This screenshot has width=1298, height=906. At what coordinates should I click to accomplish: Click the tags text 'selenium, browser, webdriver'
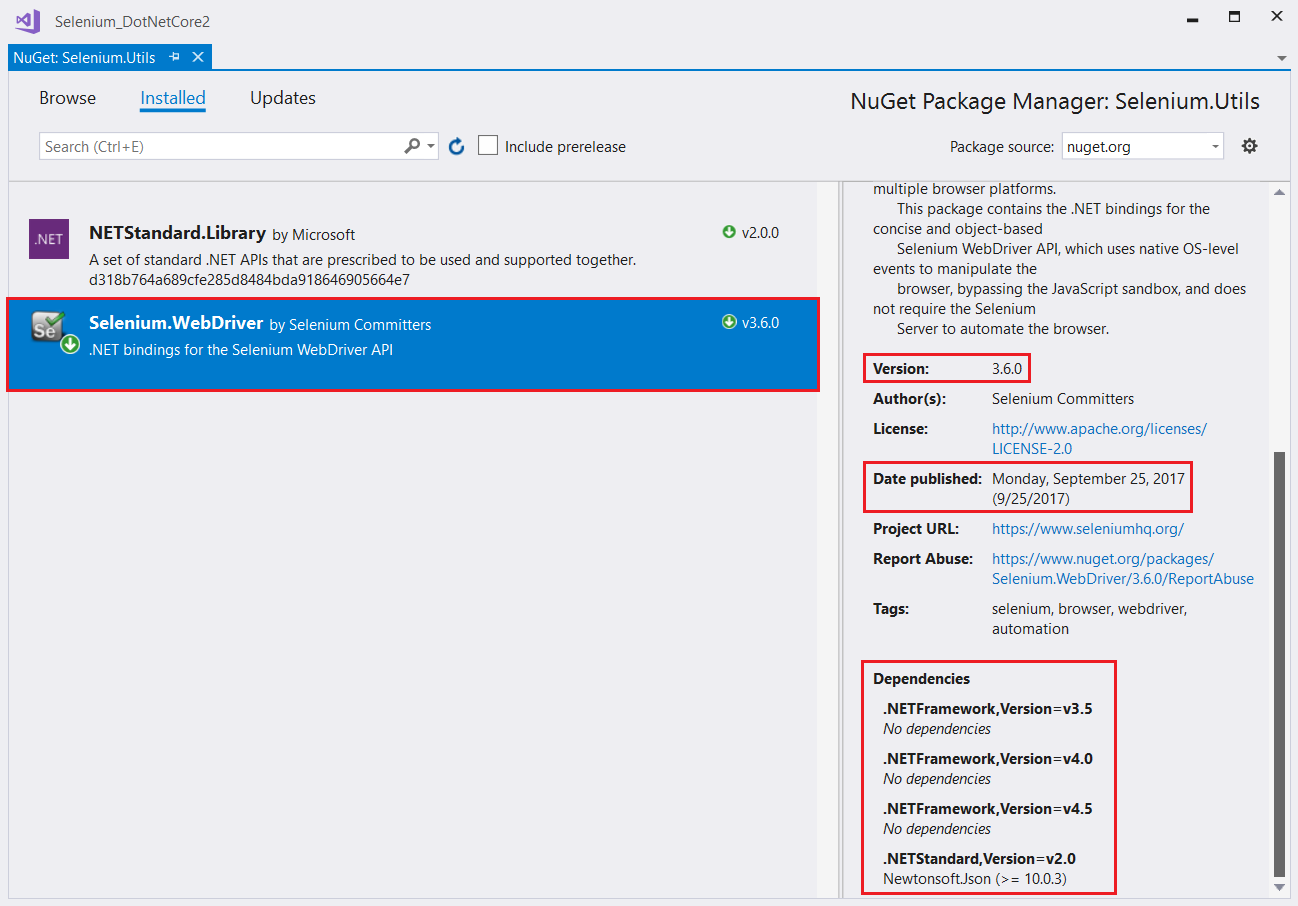[x=1089, y=608]
